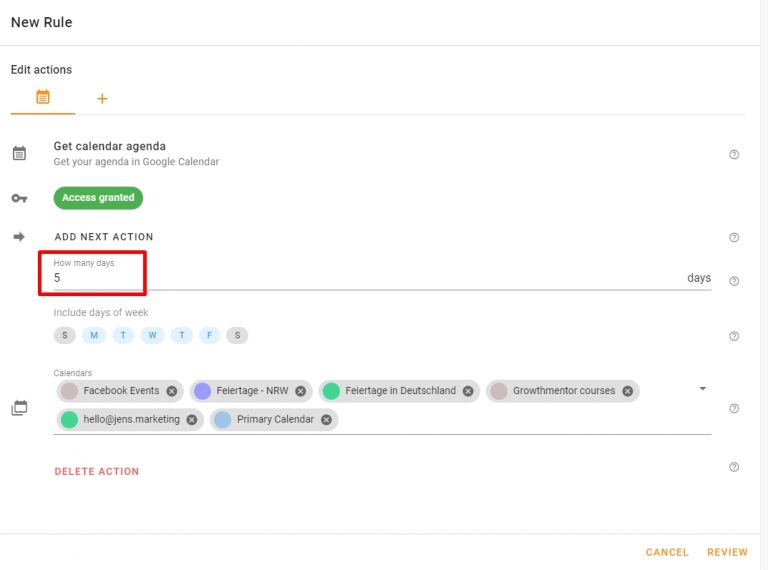Select the calendar agenda action tab

point(43,97)
